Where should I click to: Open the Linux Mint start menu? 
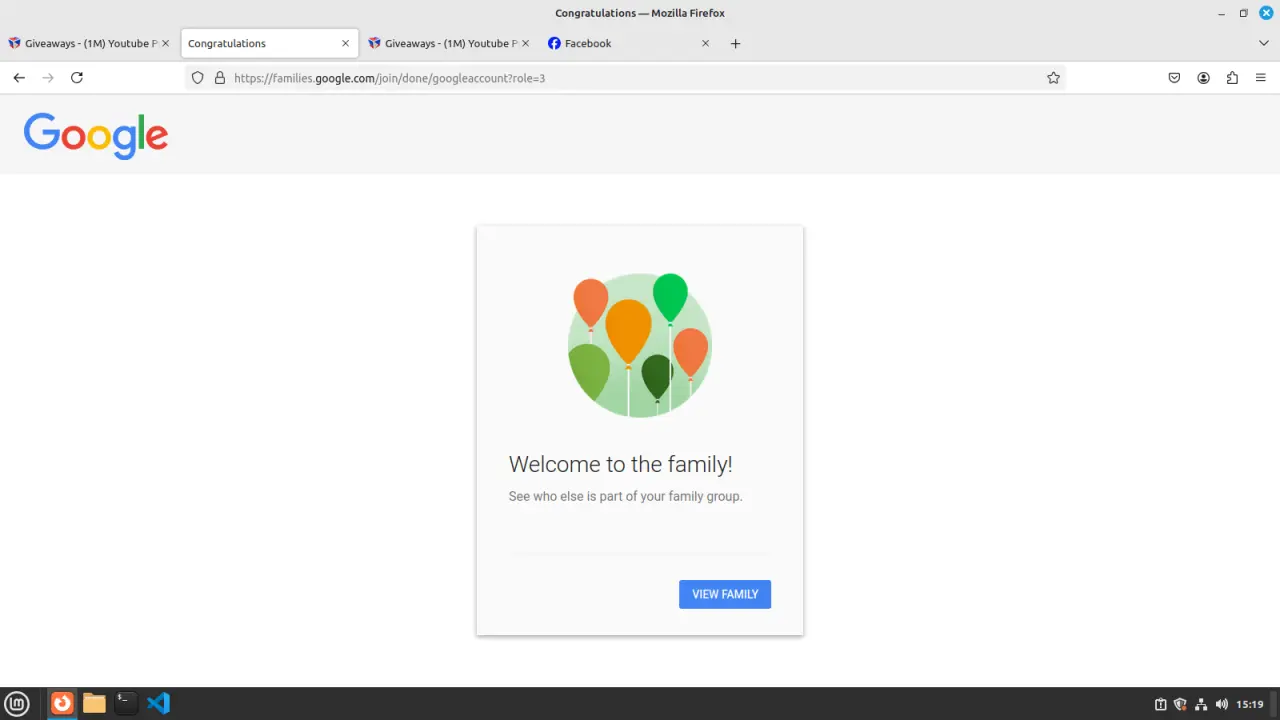click(17, 704)
